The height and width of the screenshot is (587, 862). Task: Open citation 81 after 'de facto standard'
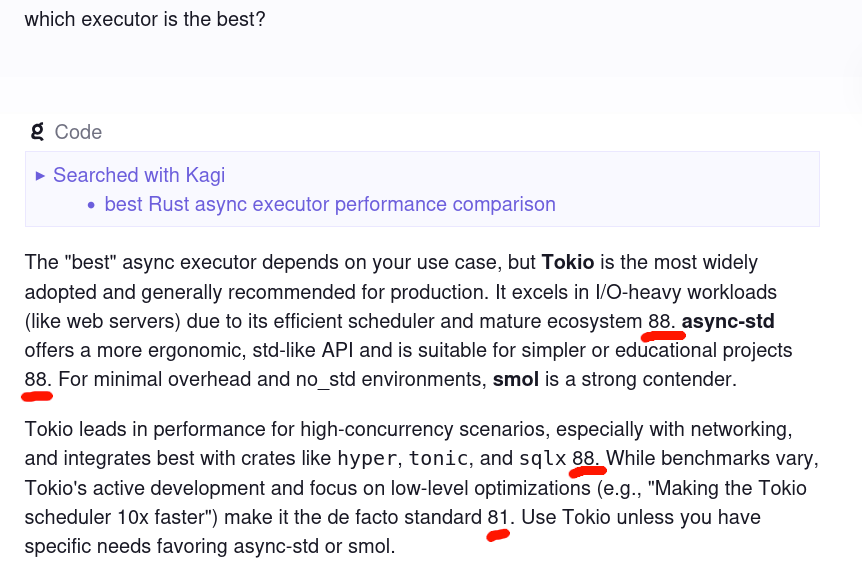pos(497,518)
